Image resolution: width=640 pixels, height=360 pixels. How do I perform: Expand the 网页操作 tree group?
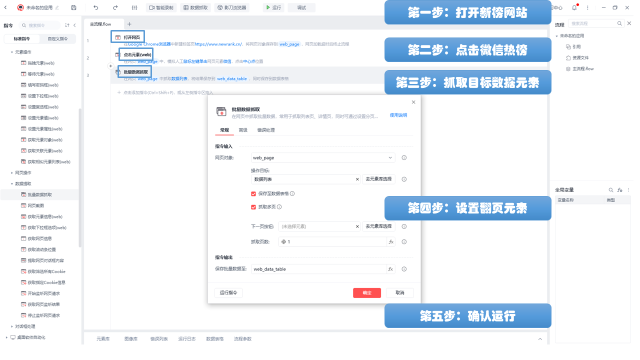11,173
